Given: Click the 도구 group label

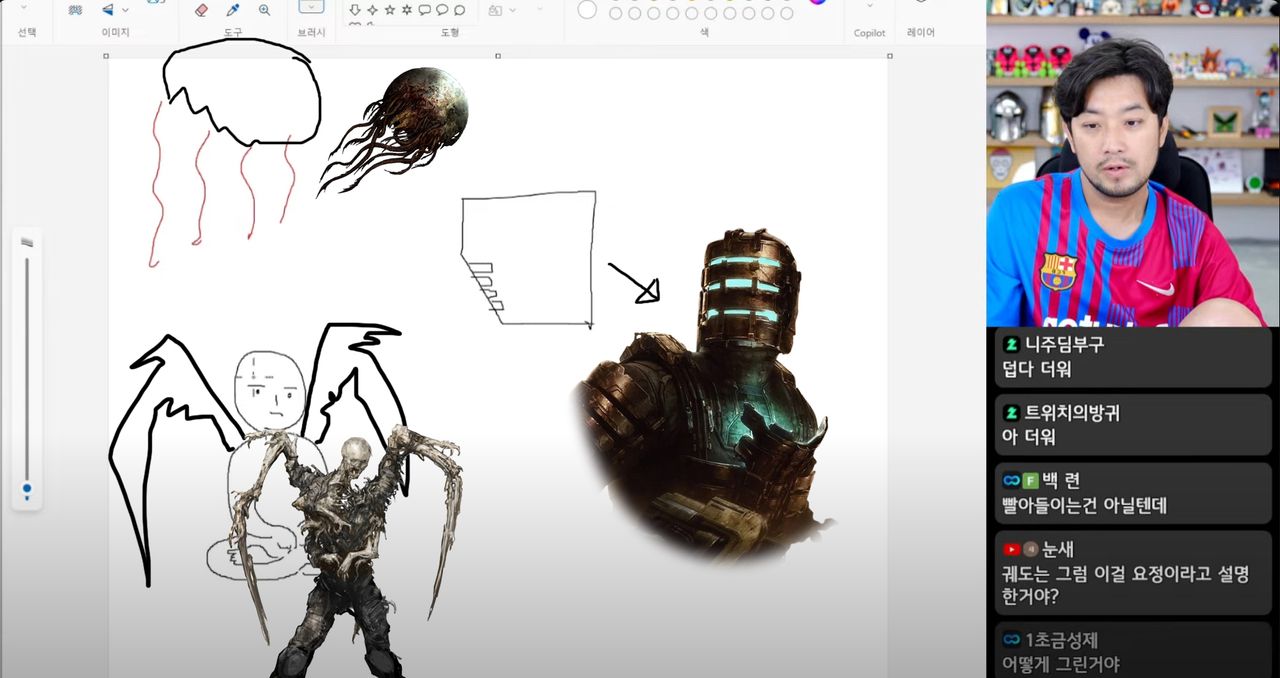Looking at the screenshot, I should (233, 32).
